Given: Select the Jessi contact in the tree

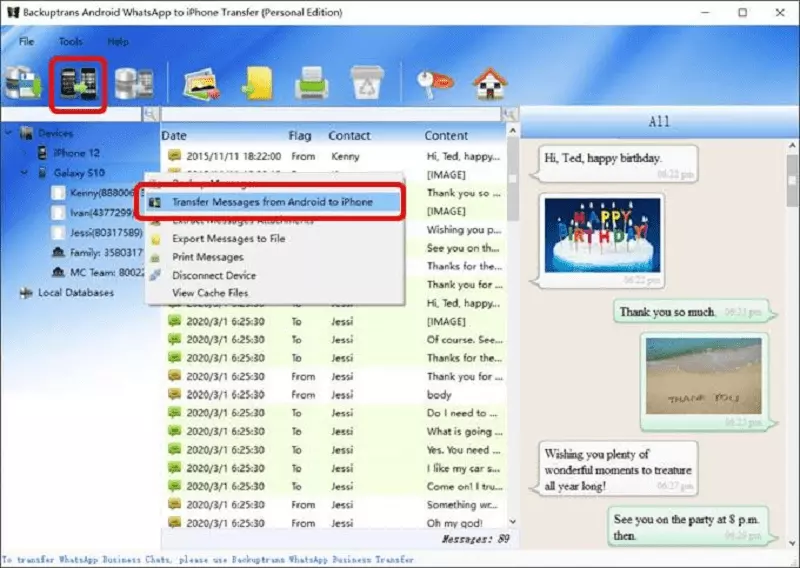Looking at the screenshot, I should (106, 233).
